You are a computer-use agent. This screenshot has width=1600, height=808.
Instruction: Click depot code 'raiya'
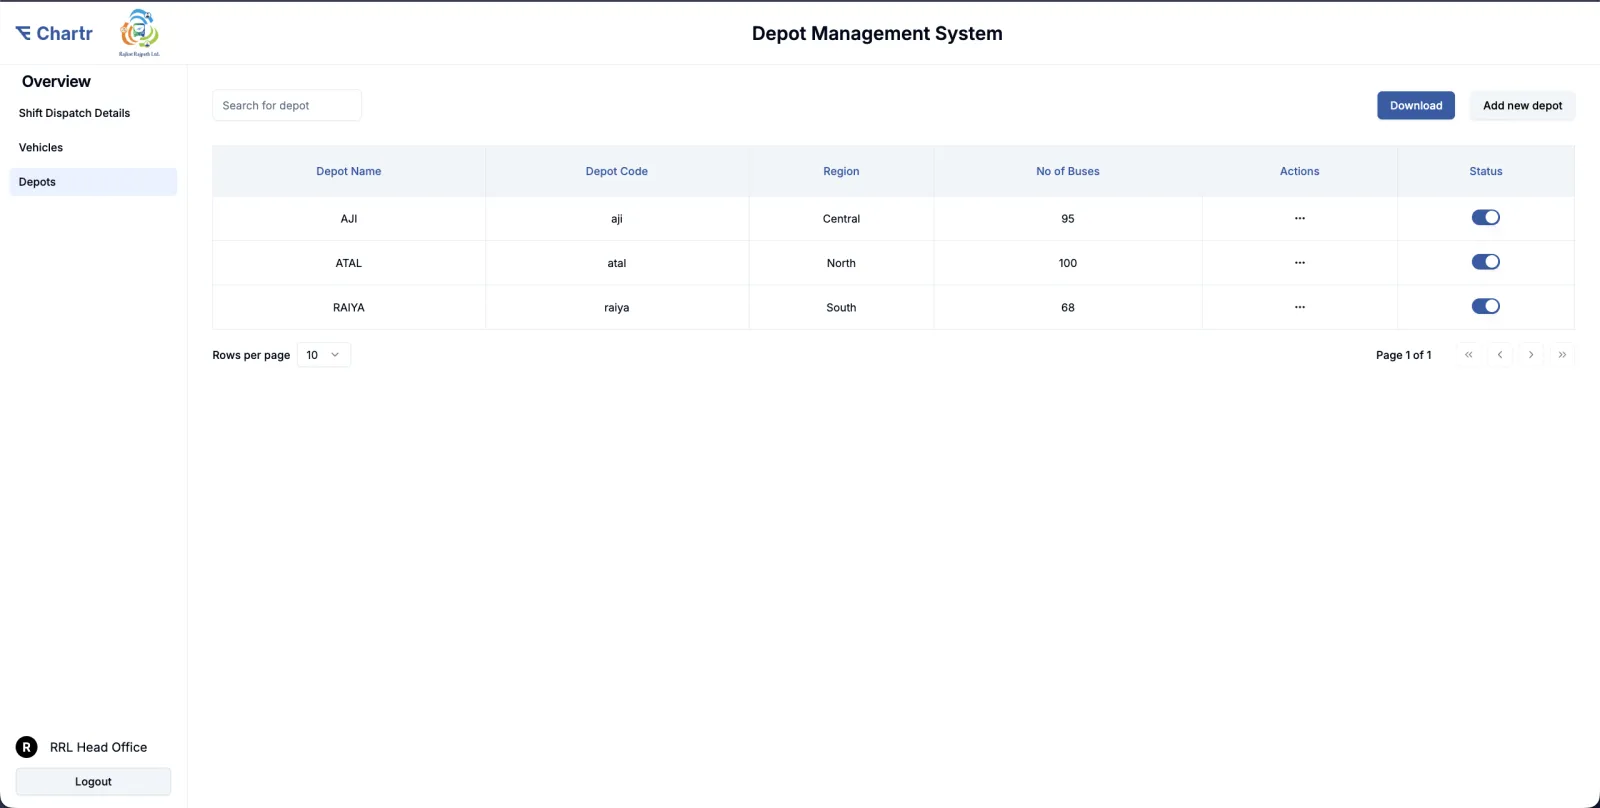click(x=617, y=307)
